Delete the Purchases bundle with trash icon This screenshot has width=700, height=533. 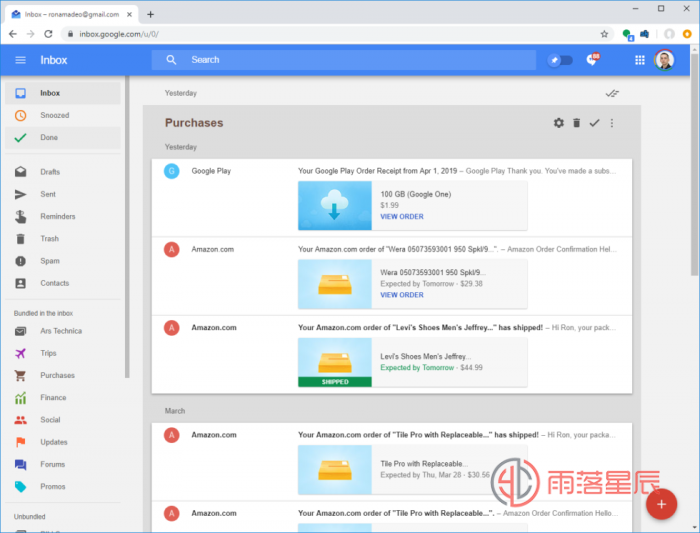point(576,123)
